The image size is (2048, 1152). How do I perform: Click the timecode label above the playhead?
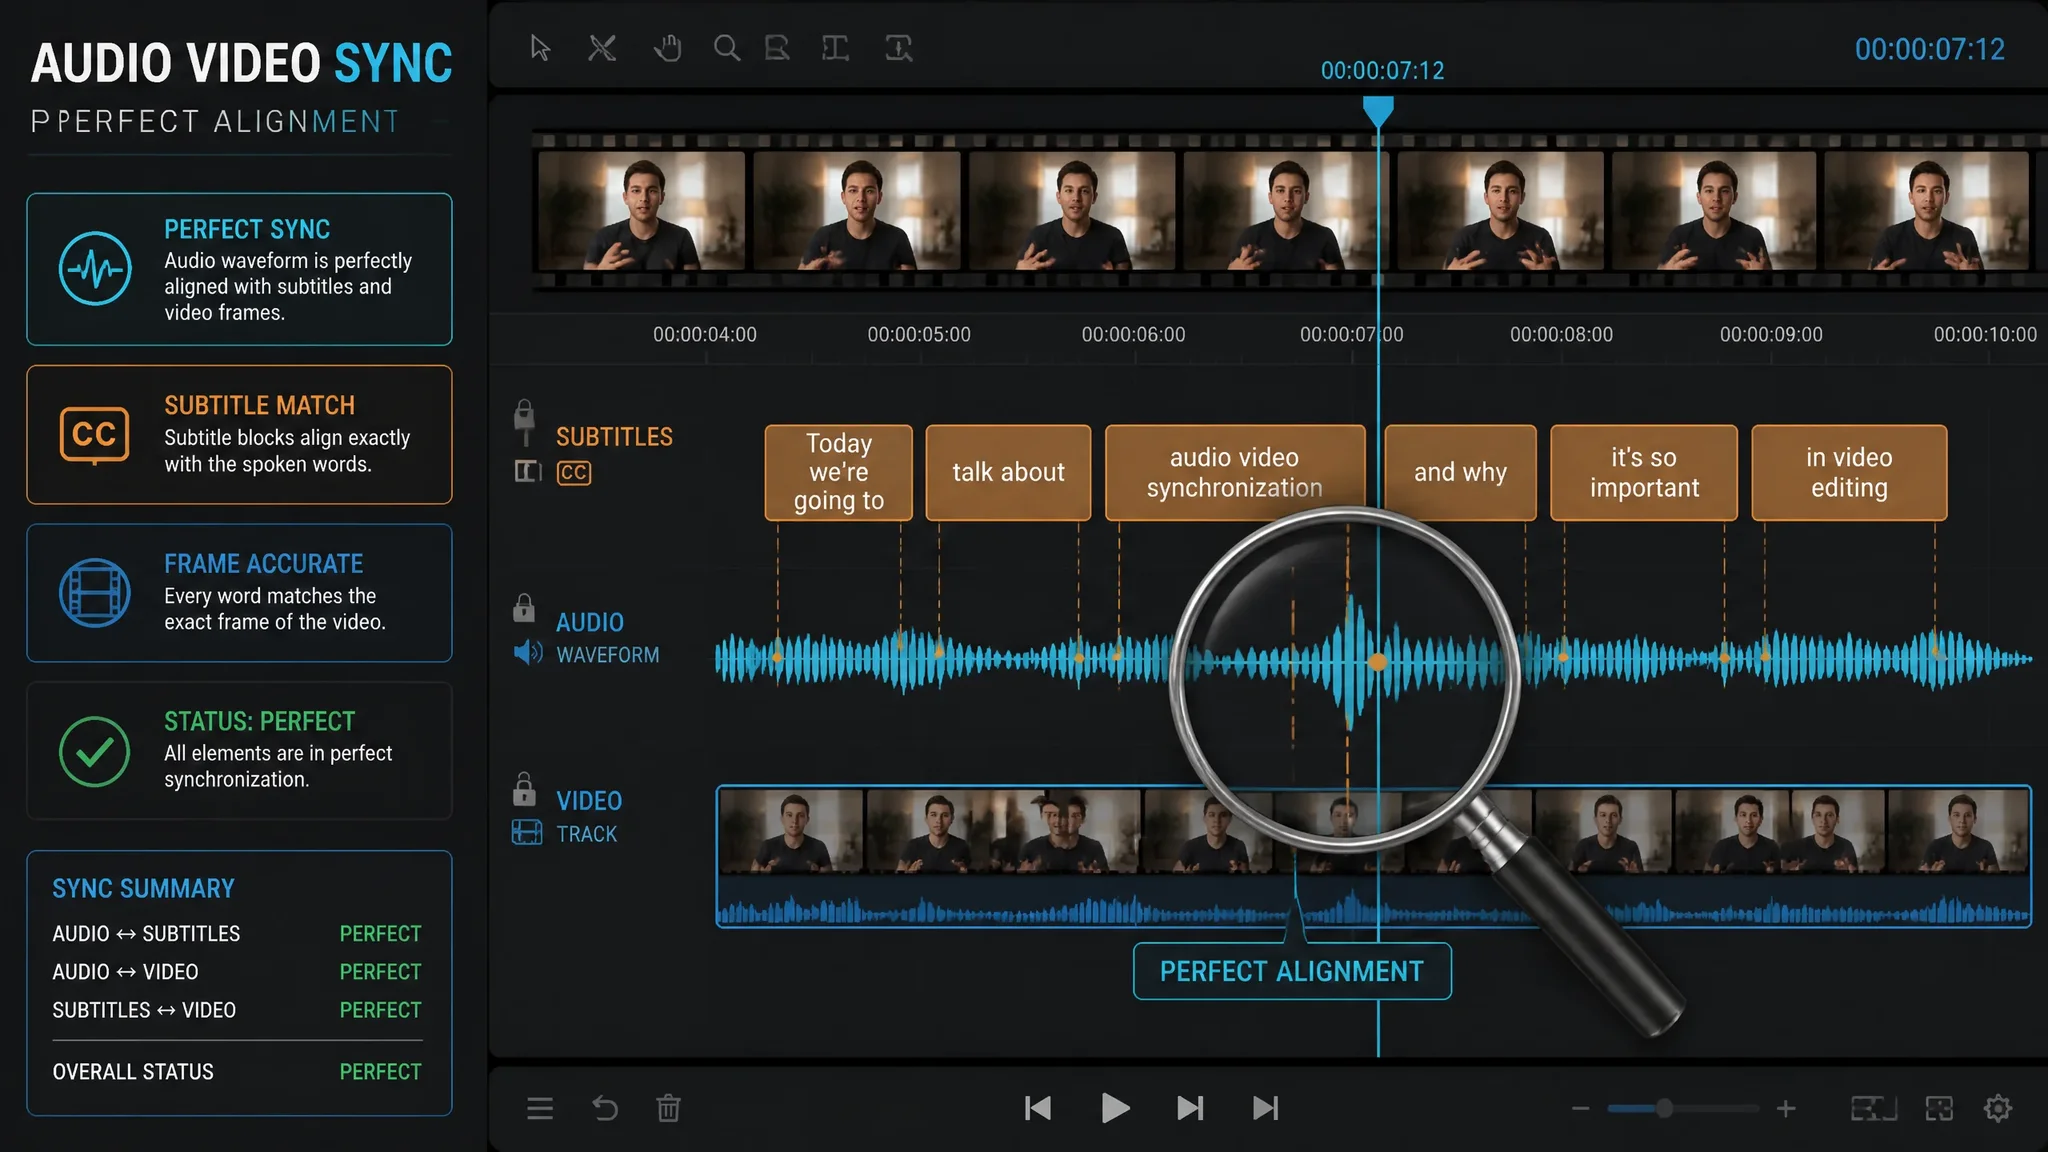tap(1382, 71)
